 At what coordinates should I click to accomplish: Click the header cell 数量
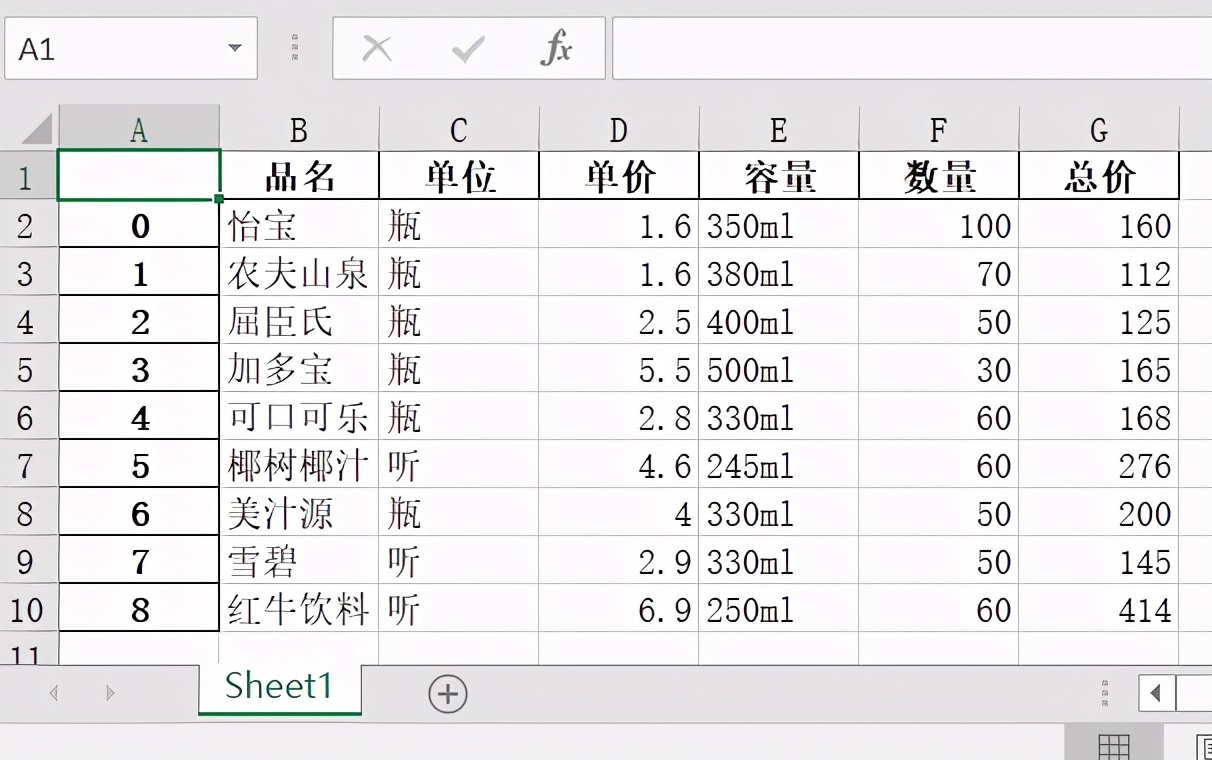coord(939,176)
